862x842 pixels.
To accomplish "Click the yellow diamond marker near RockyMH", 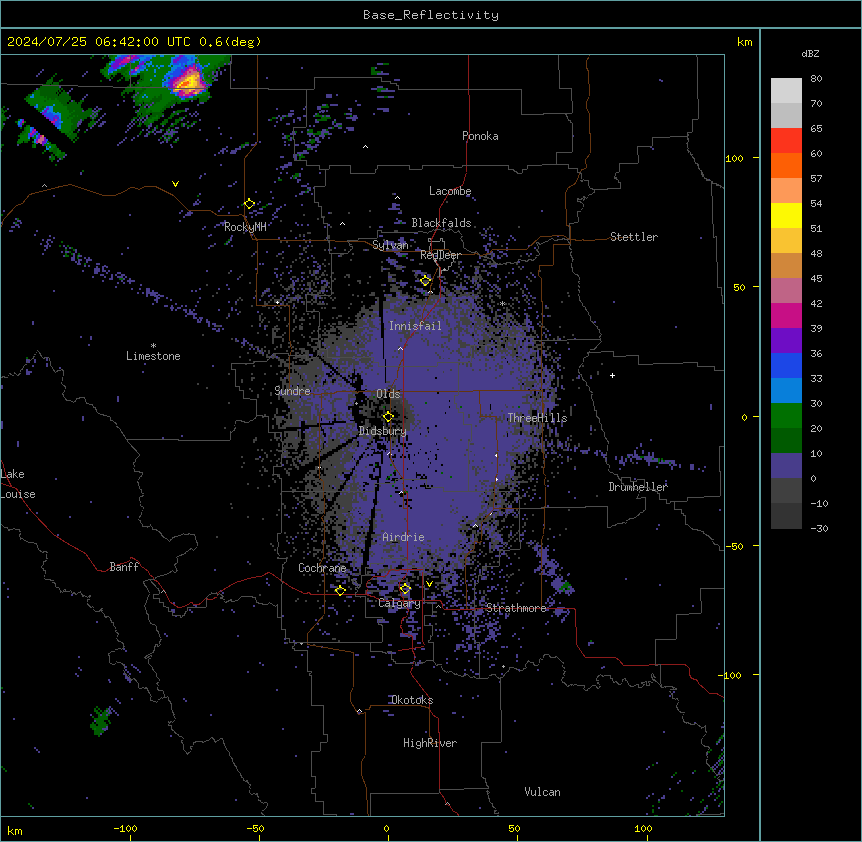I will pos(250,204).
